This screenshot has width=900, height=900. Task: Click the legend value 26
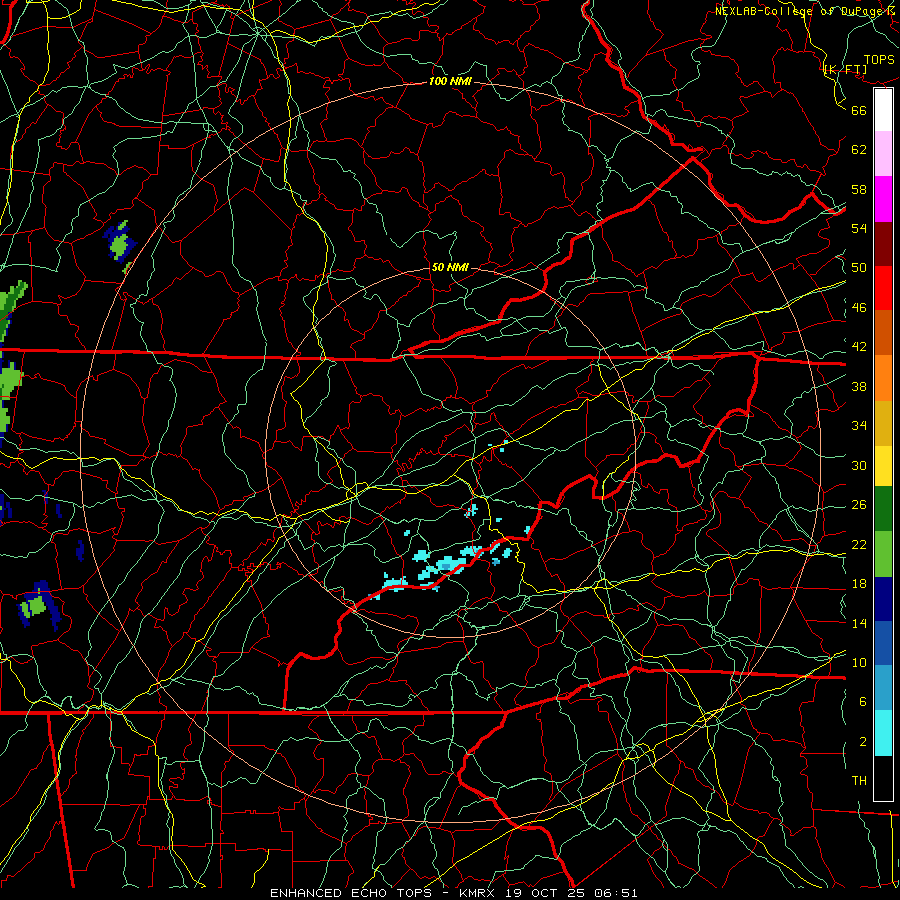coord(859,505)
